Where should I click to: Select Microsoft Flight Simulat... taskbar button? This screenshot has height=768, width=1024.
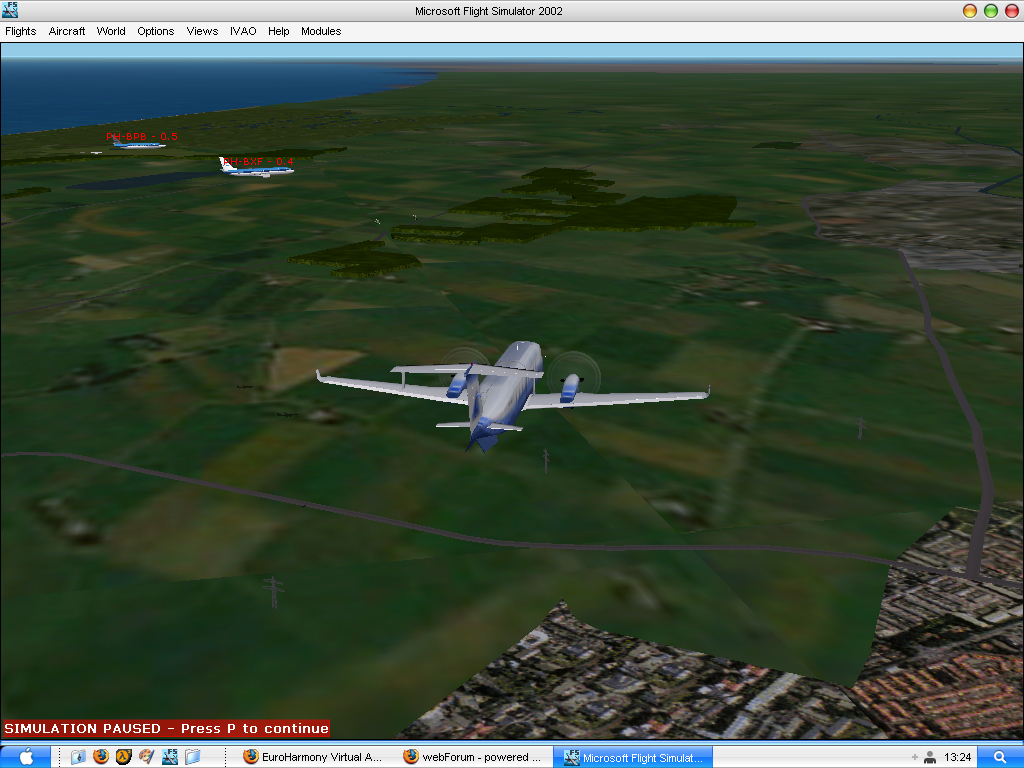point(633,758)
